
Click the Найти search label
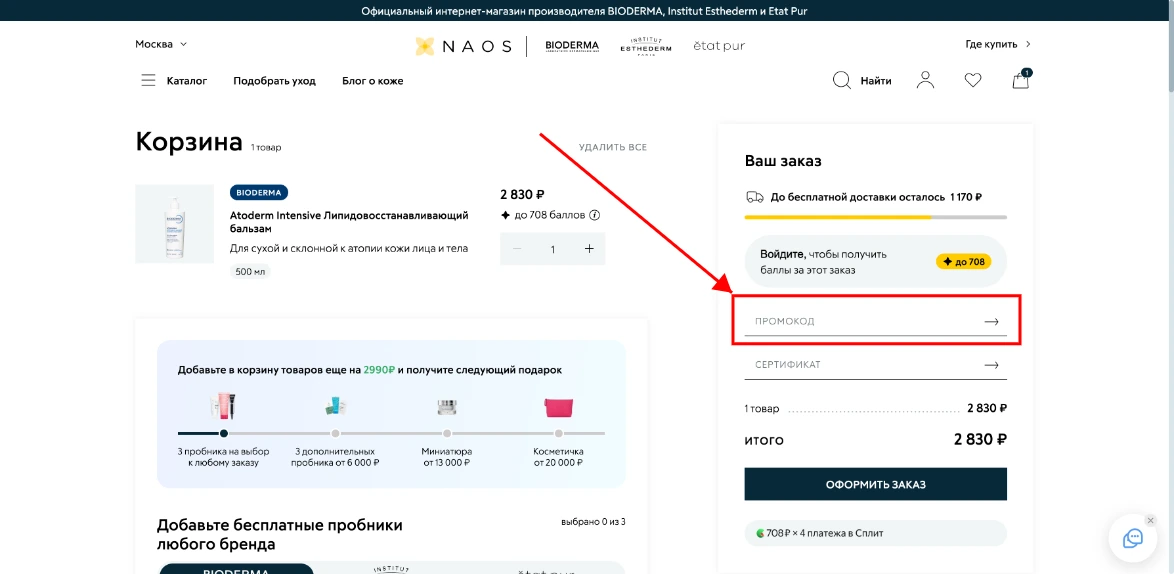coord(875,81)
